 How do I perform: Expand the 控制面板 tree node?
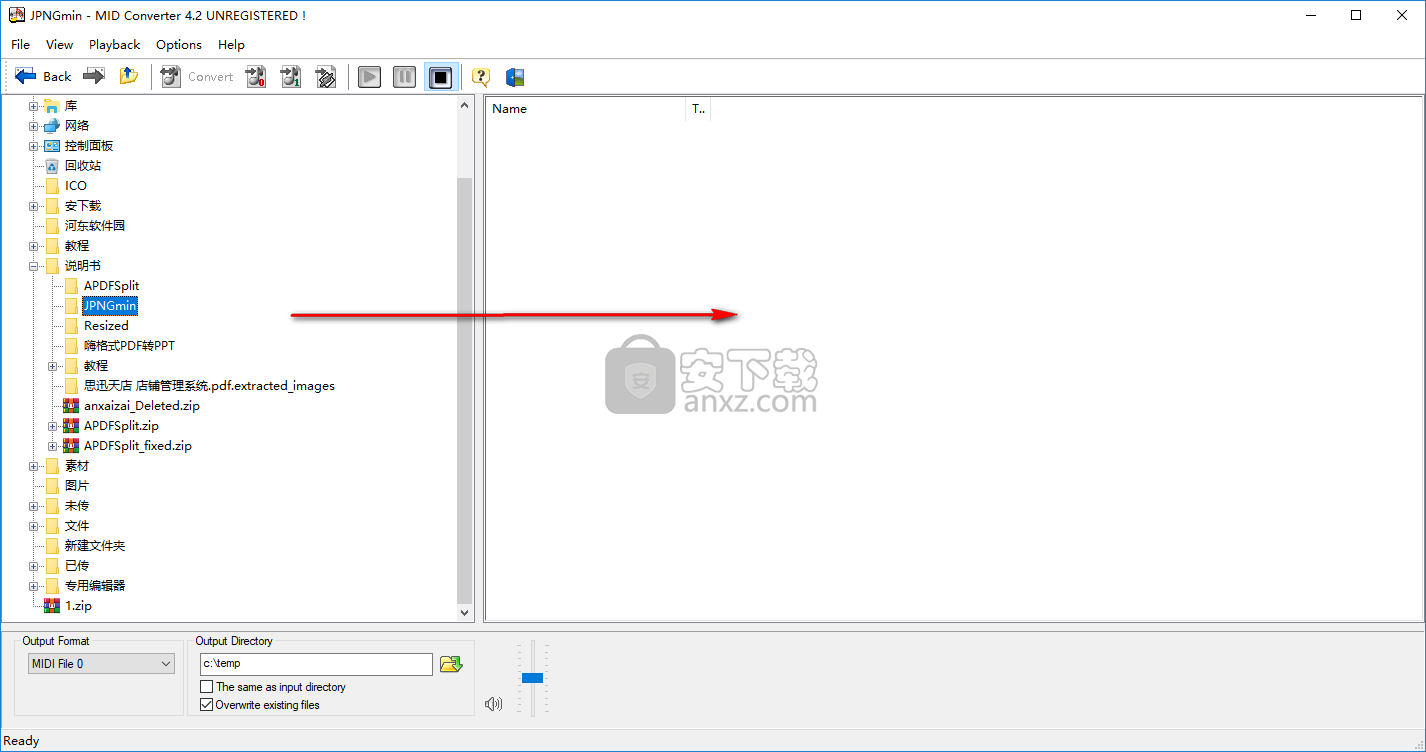[34, 146]
